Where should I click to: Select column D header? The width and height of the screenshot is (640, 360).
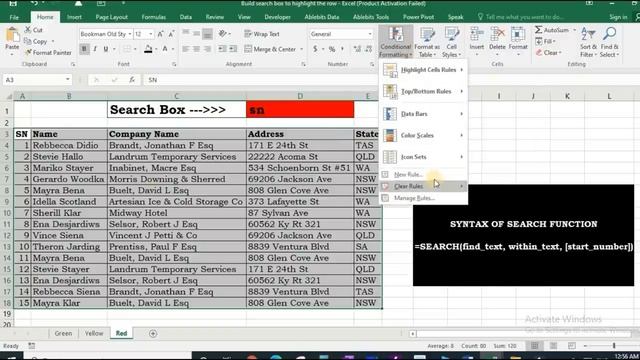tap(300, 96)
